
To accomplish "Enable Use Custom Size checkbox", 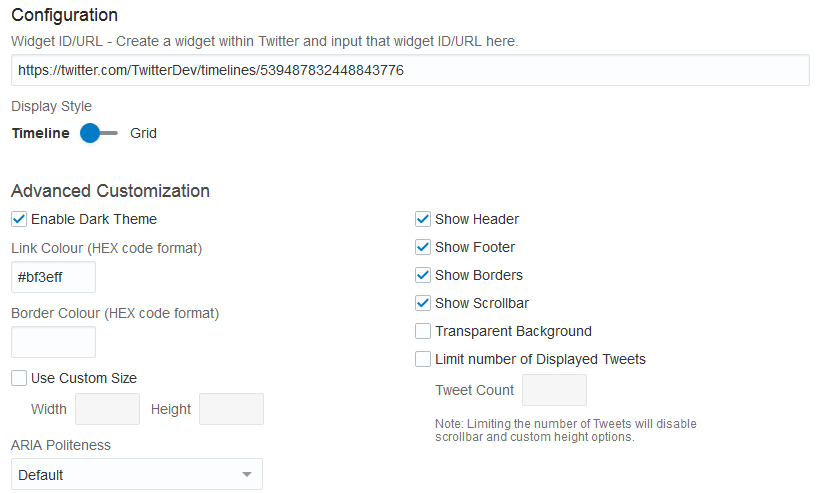I will tap(19, 378).
